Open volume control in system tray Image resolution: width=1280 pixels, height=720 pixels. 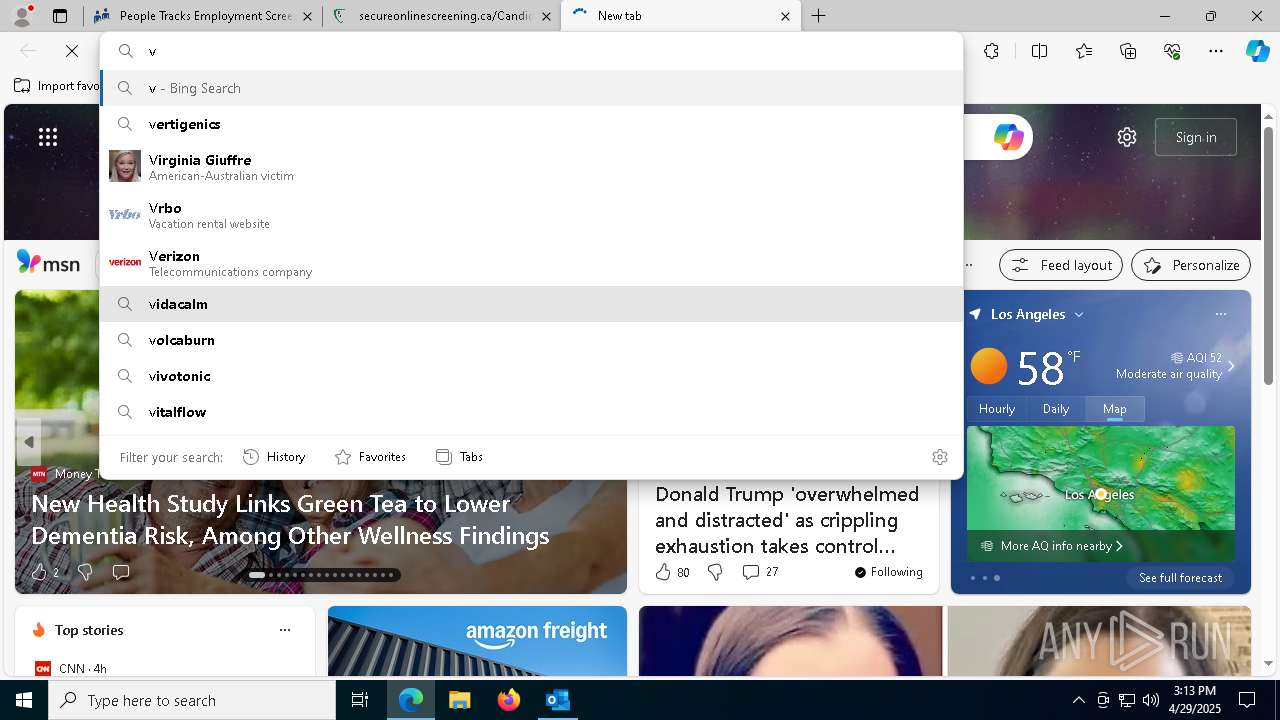tap(1151, 700)
